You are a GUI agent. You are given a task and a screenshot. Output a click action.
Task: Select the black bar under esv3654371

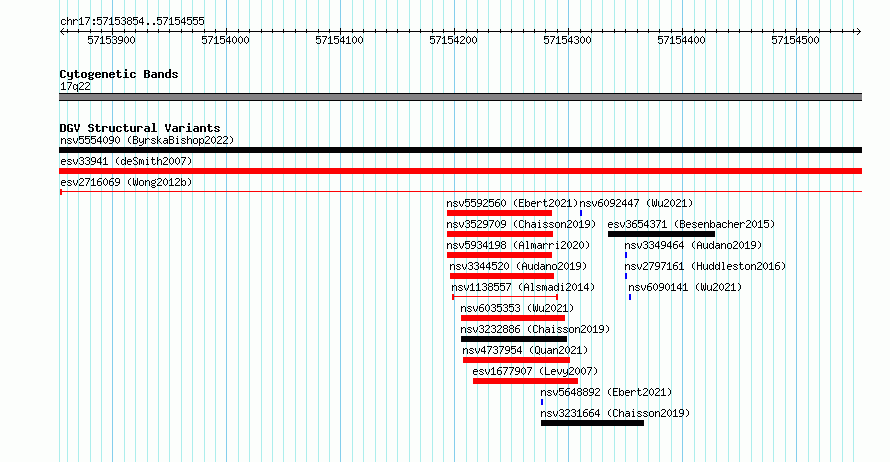tap(661, 234)
